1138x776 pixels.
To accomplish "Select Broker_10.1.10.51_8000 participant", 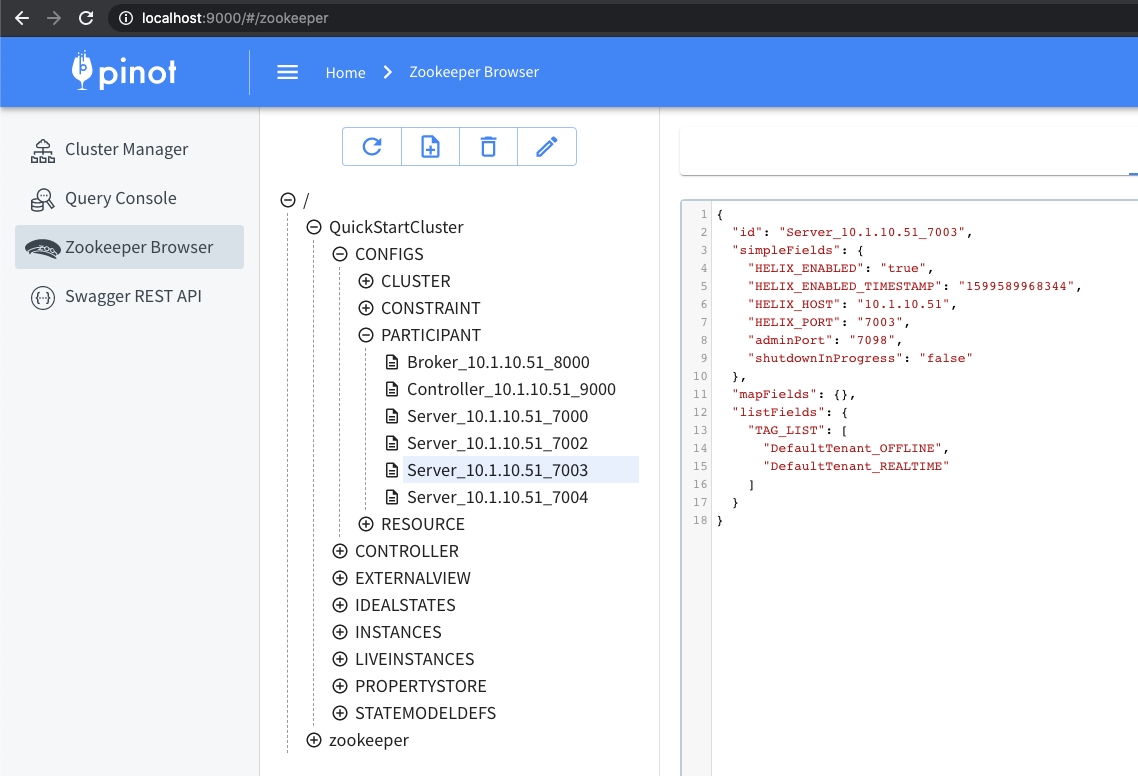I will 497,362.
